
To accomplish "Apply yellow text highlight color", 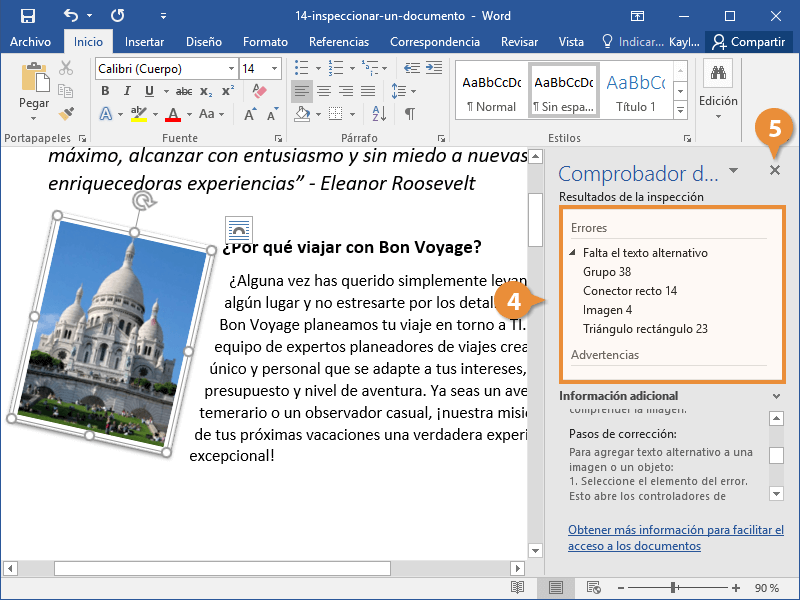I will (x=139, y=114).
